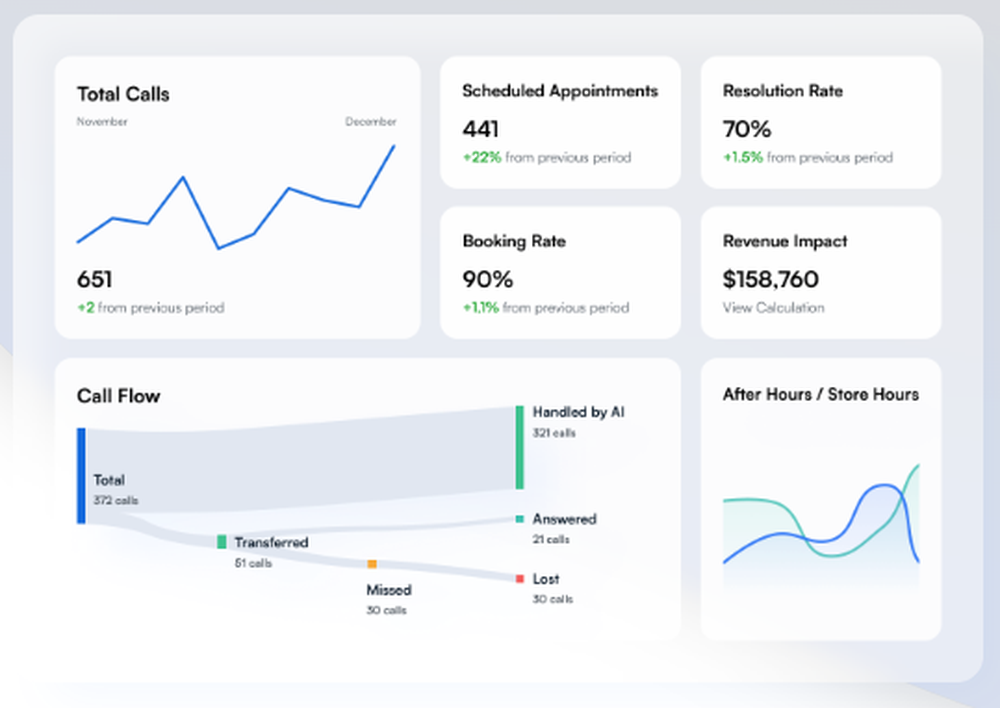Click the Total Calls line chart

236,196
